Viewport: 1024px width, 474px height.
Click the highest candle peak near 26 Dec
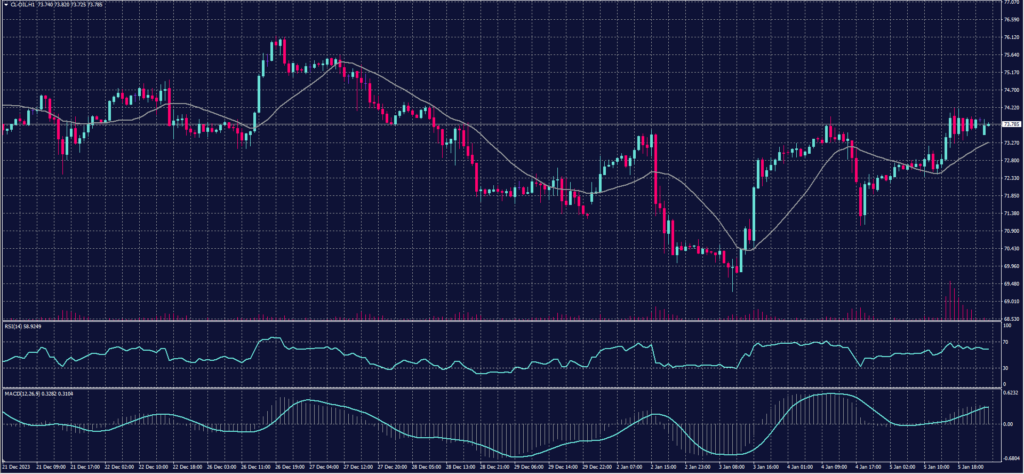(x=284, y=40)
